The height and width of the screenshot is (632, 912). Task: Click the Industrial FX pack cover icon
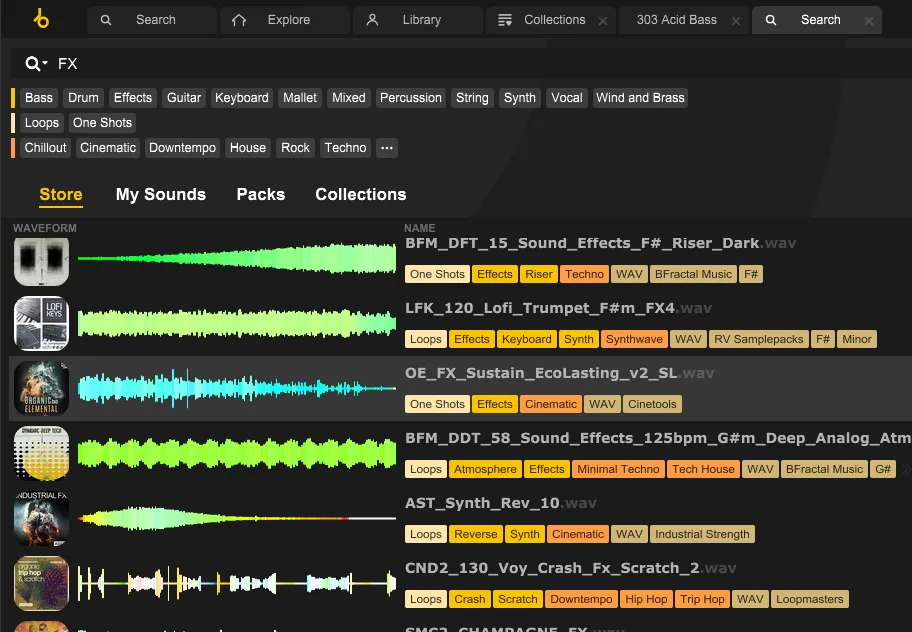click(41, 518)
